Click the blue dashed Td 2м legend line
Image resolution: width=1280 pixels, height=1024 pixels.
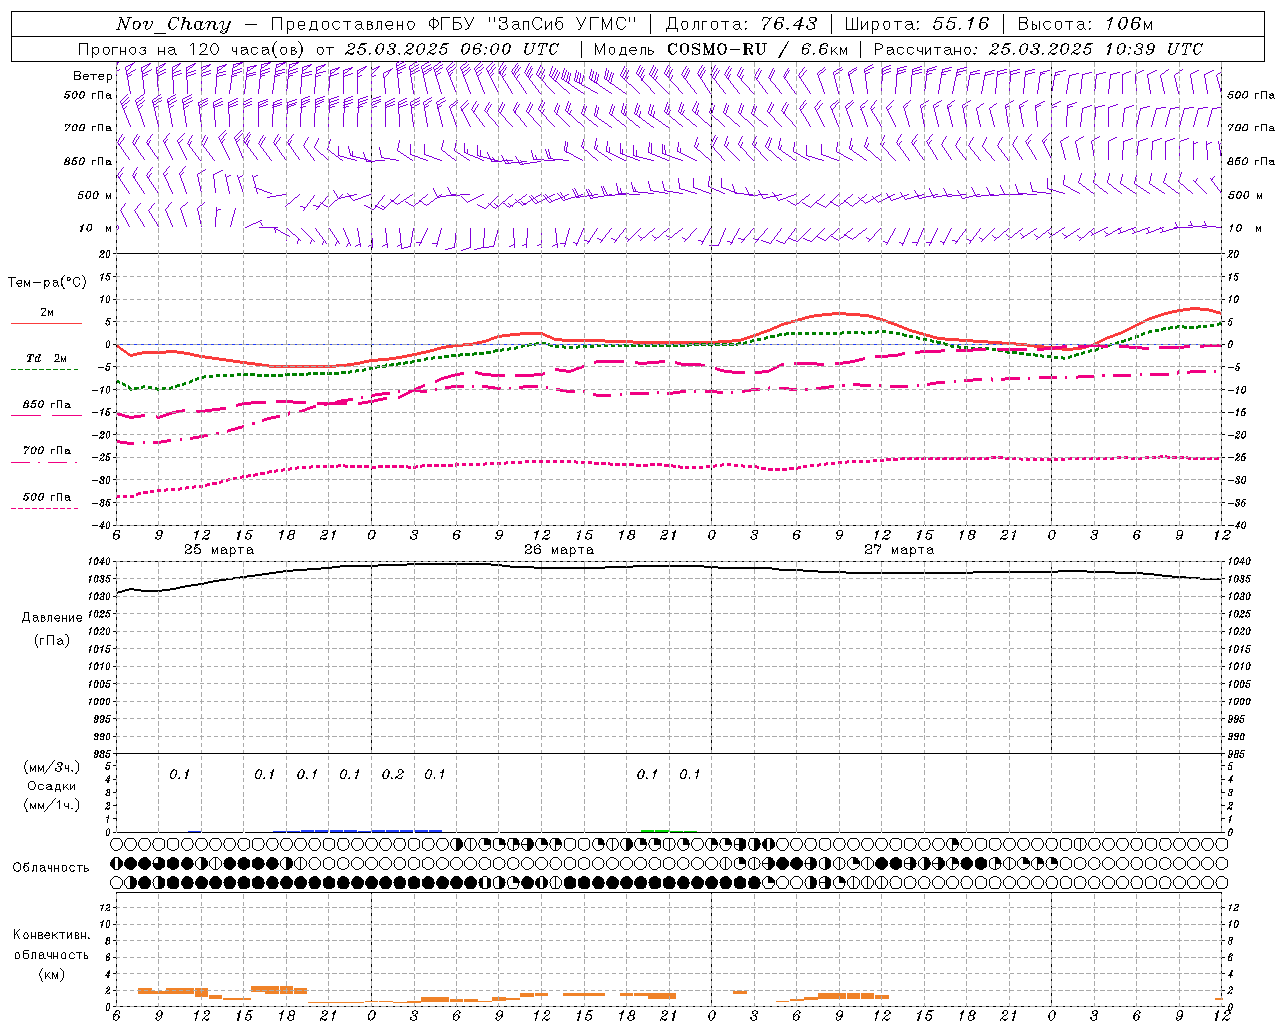click(x=45, y=370)
